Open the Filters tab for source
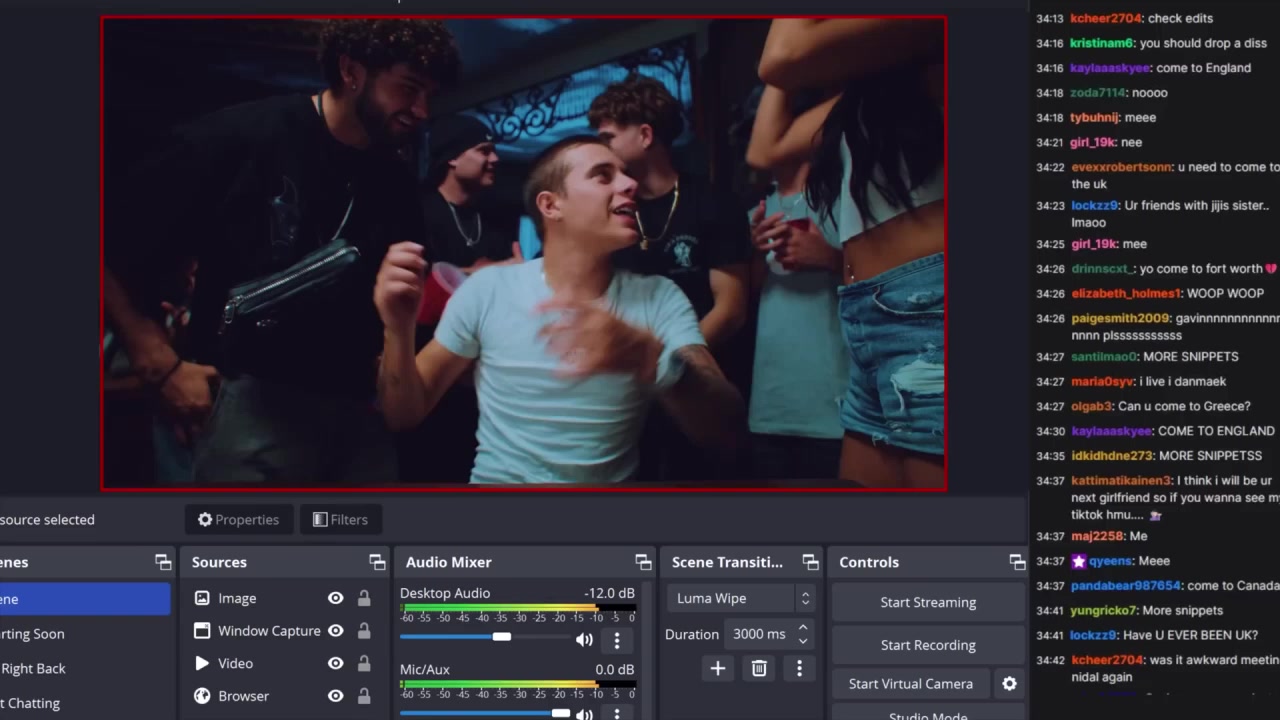 tap(340, 520)
